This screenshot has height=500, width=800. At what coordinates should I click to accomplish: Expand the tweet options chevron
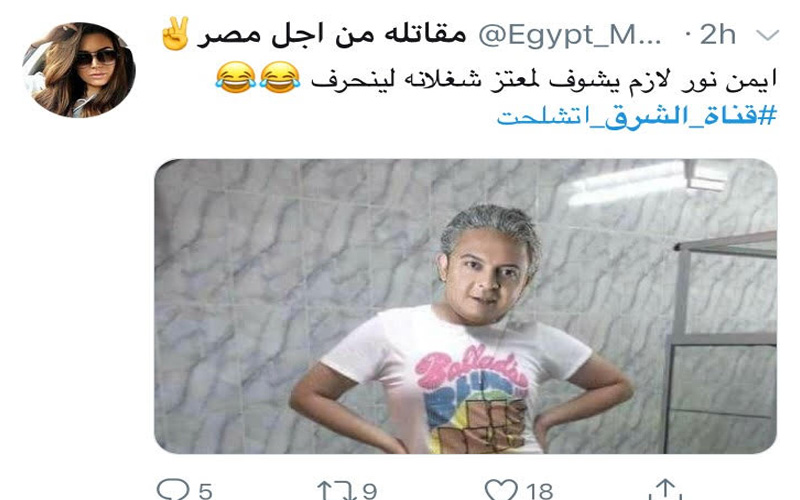tap(767, 35)
